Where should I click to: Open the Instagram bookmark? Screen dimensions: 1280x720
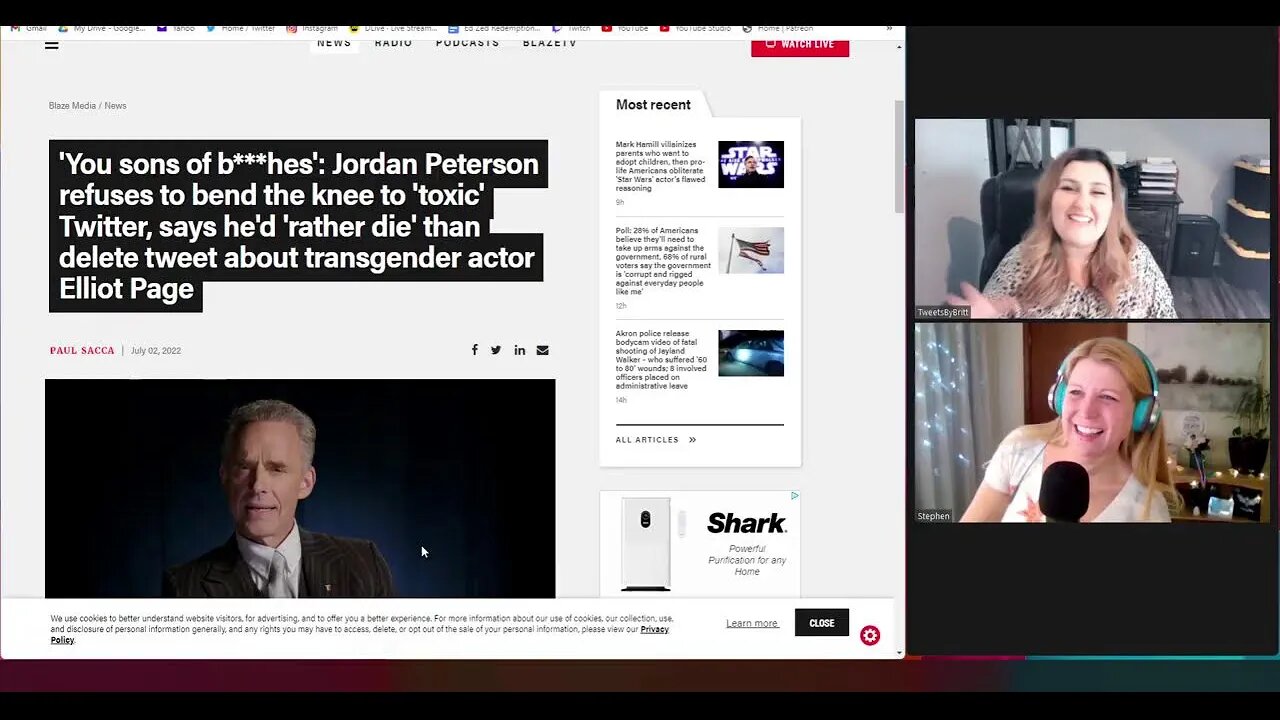(x=313, y=29)
